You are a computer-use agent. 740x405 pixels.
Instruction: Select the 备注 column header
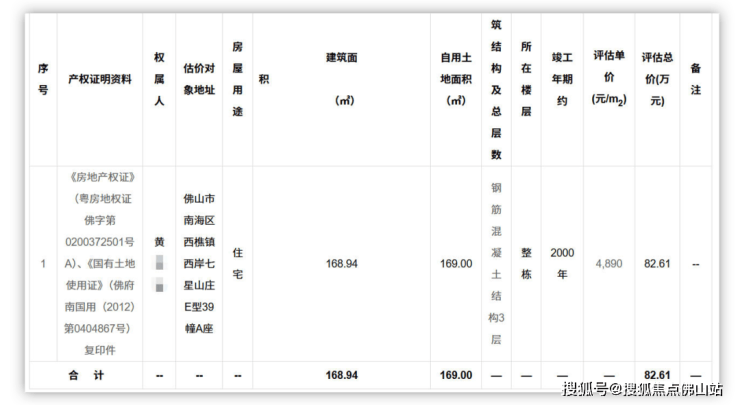[x=696, y=79]
